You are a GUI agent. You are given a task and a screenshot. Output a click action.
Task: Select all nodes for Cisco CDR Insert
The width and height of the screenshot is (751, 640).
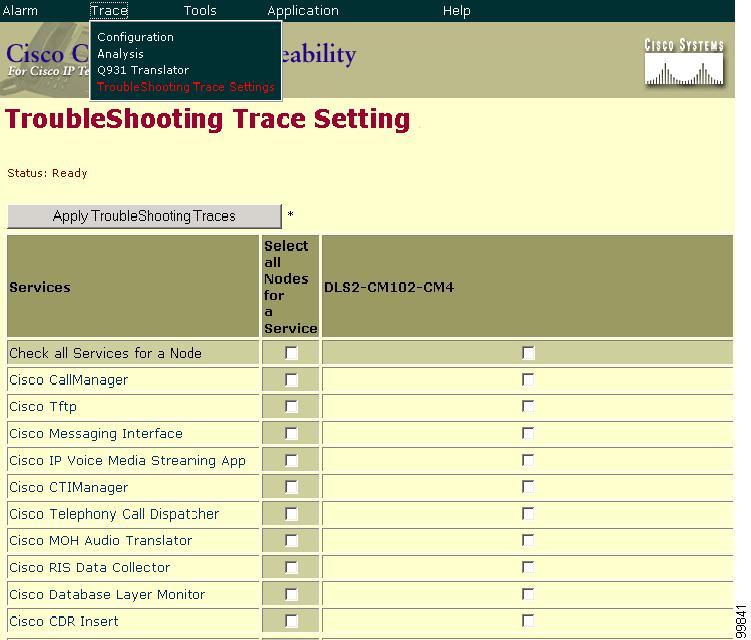[291, 621]
